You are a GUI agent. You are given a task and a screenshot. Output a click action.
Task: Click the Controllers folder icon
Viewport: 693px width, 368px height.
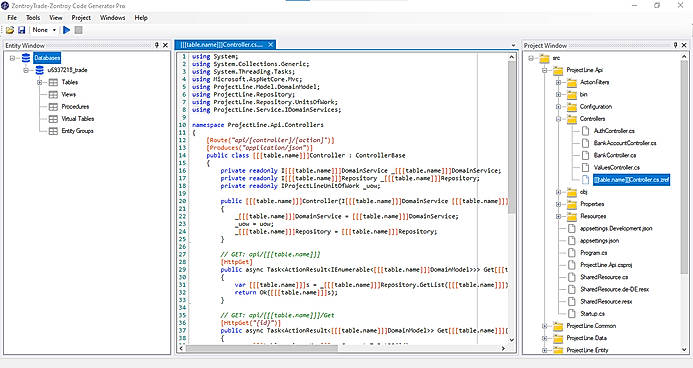[572, 119]
